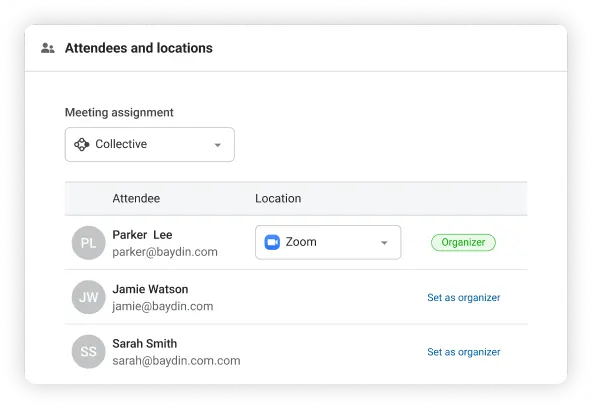
Task: Select Parker Lee's name
Action: tap(142, 235)
